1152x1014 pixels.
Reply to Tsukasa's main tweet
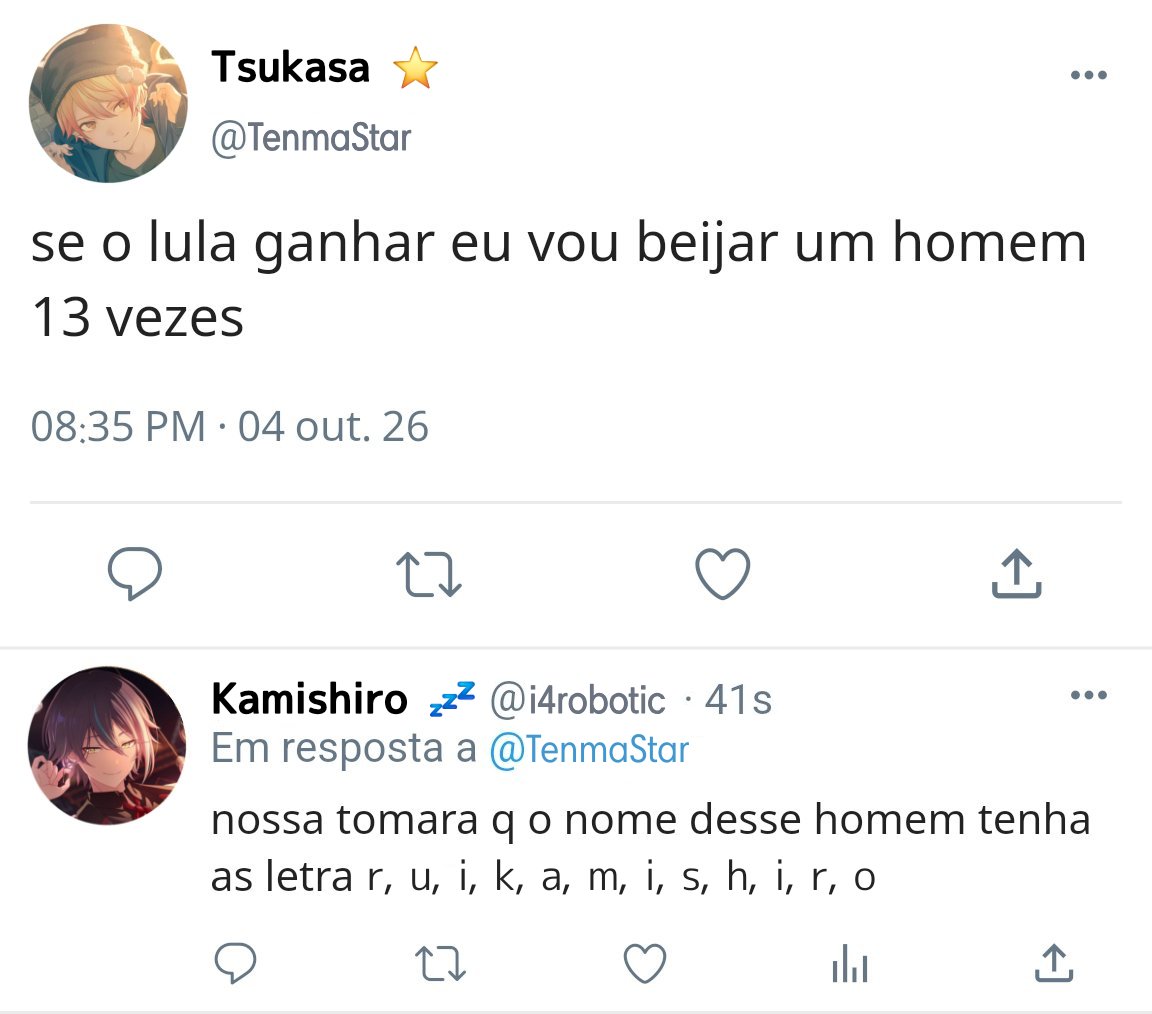[x=134, y=573]
